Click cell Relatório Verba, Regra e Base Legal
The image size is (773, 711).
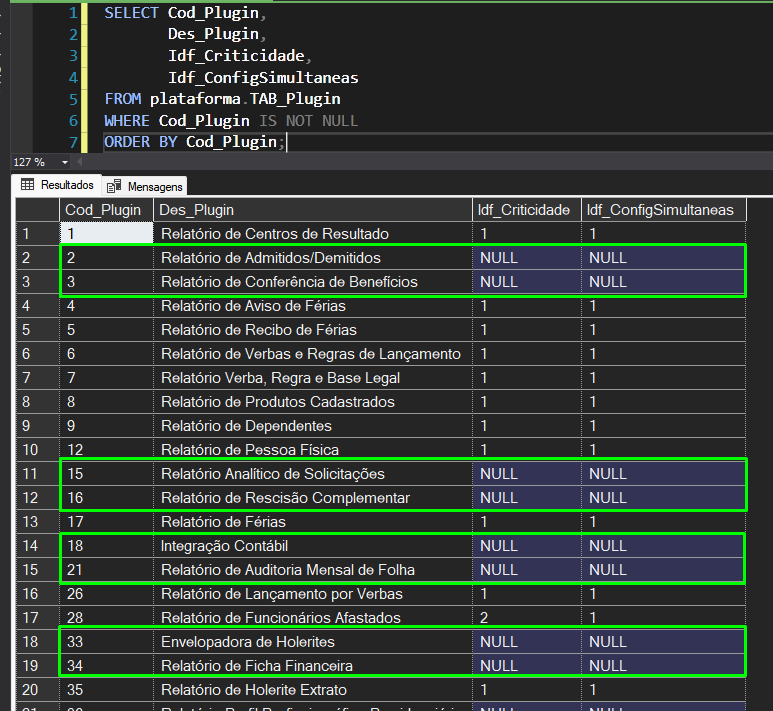pos(313,378)
